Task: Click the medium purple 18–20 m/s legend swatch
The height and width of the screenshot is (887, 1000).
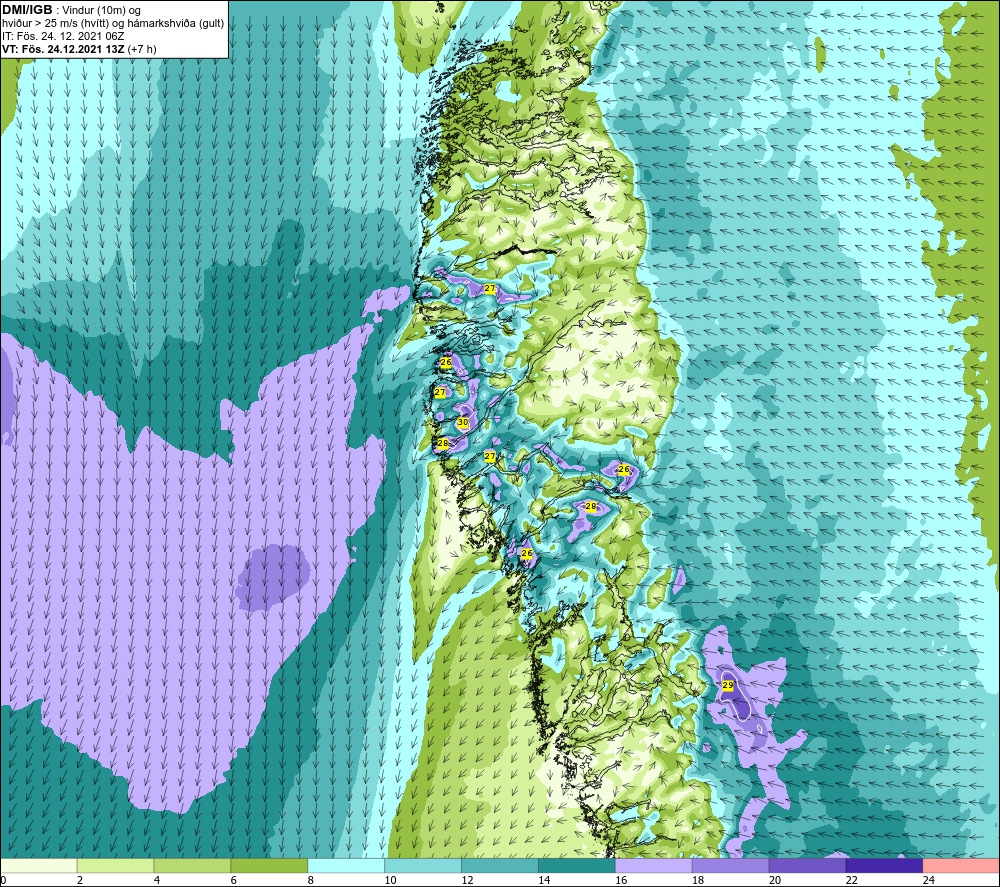Action: coord(730,866)
